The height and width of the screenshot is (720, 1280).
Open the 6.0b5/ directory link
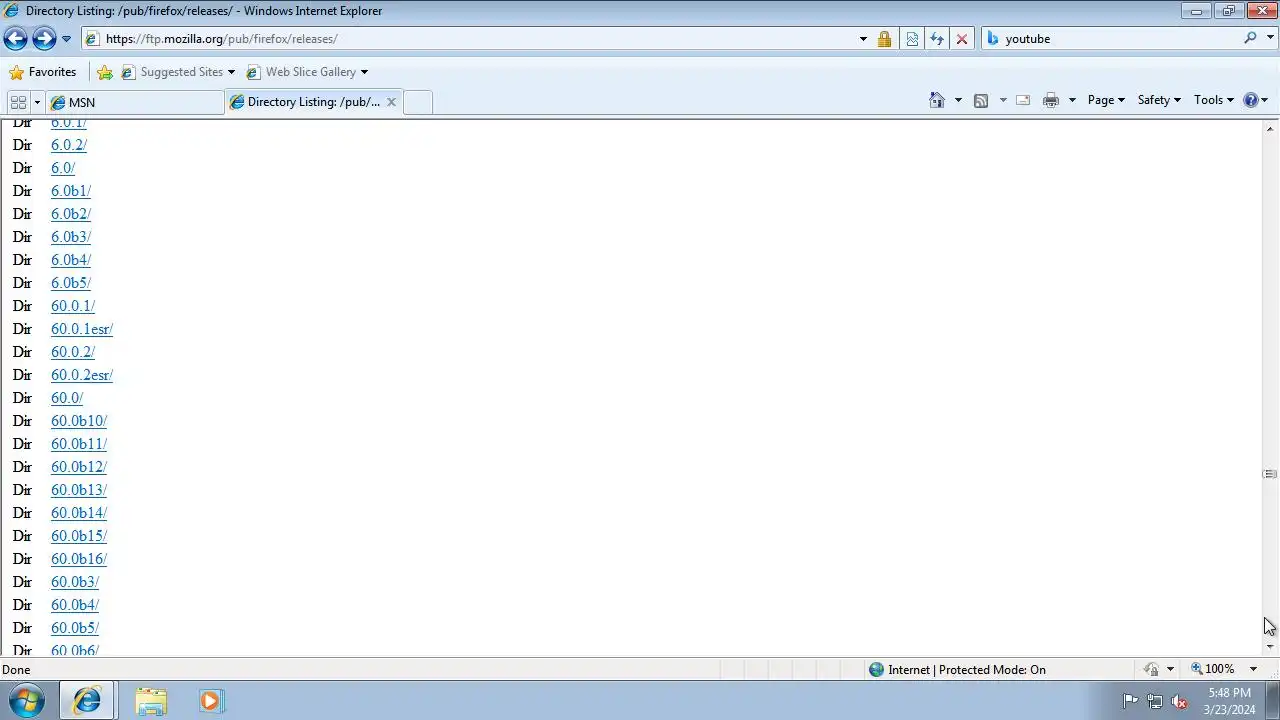pyautogui.click(x=71, y=283)
